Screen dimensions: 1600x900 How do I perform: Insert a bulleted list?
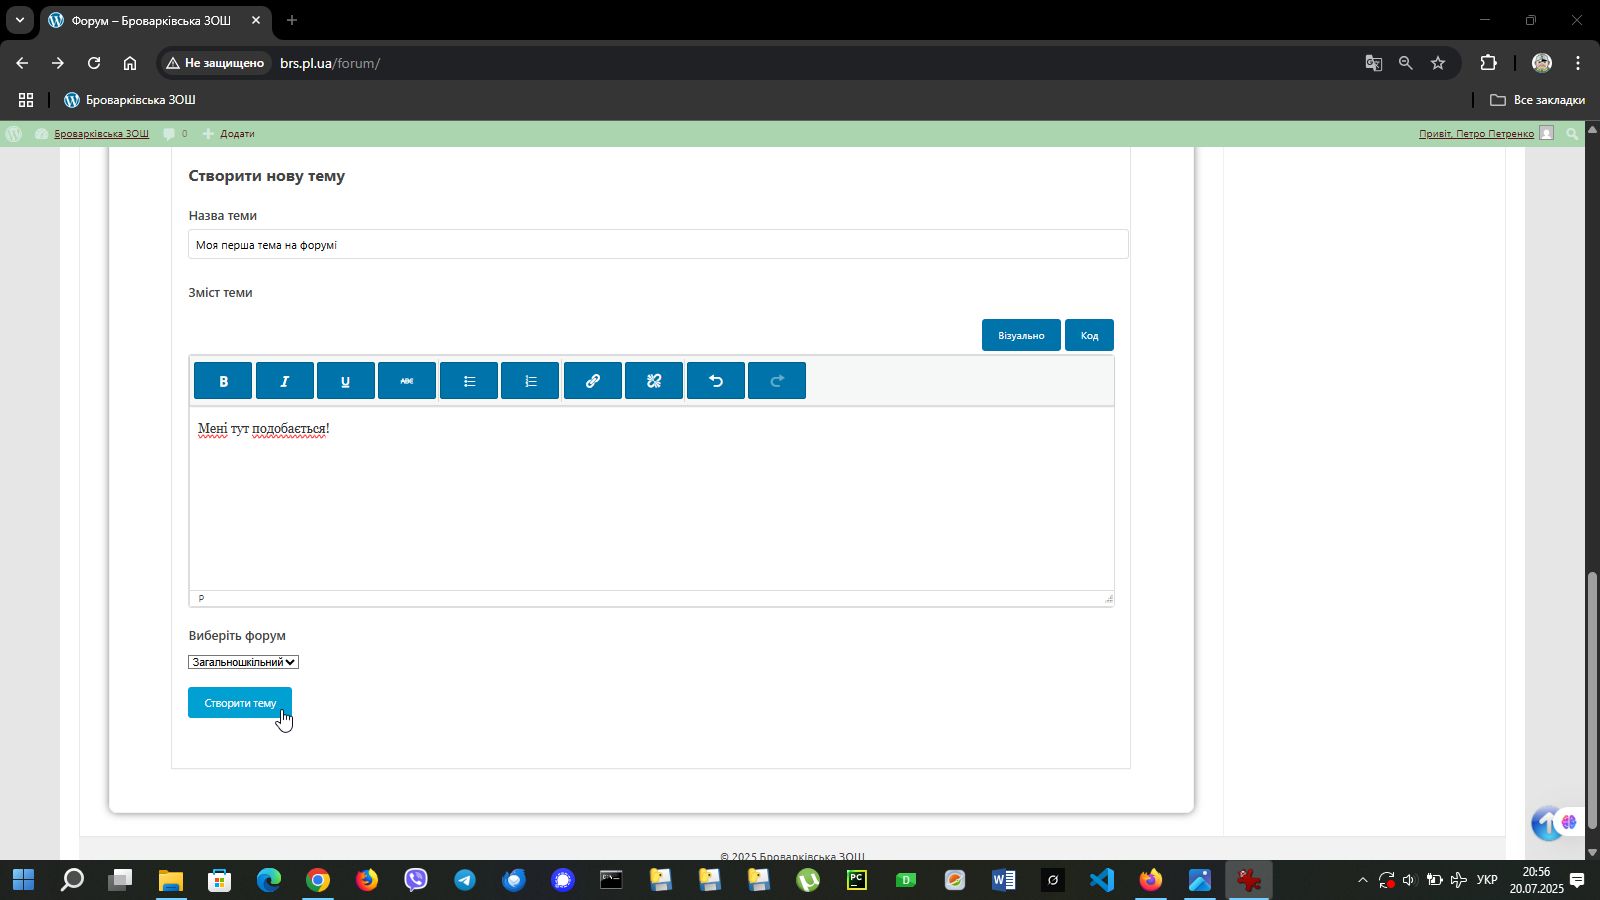(x=469, y=381)
